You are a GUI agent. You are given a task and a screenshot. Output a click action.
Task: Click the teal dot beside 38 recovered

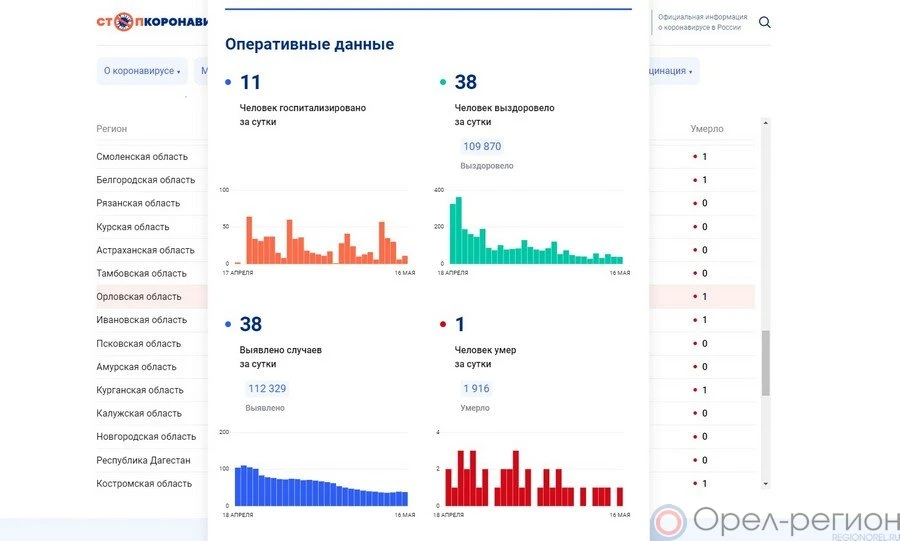443,83
